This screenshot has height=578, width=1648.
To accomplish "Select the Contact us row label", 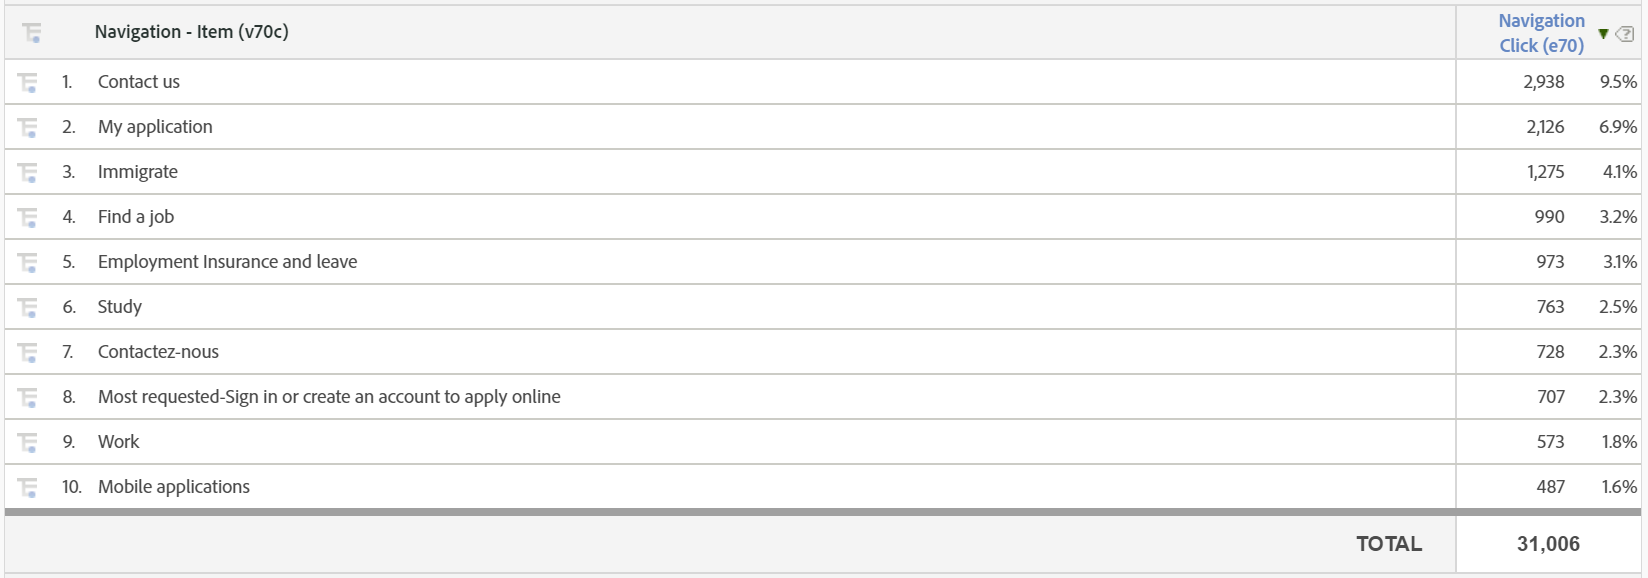I will pos(138,81).
